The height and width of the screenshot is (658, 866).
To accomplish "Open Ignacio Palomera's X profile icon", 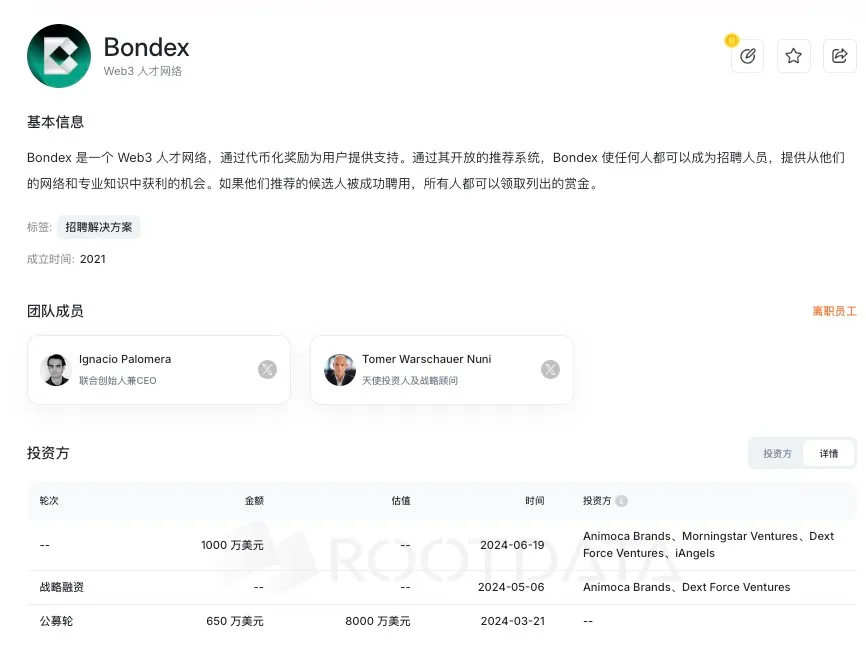I will pyautogui.click(x=267, y=370).
